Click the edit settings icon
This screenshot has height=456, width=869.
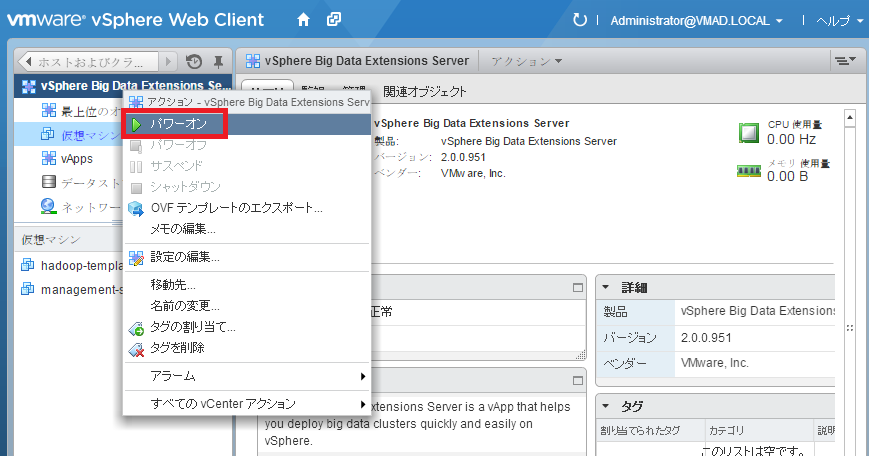[136, 258]
